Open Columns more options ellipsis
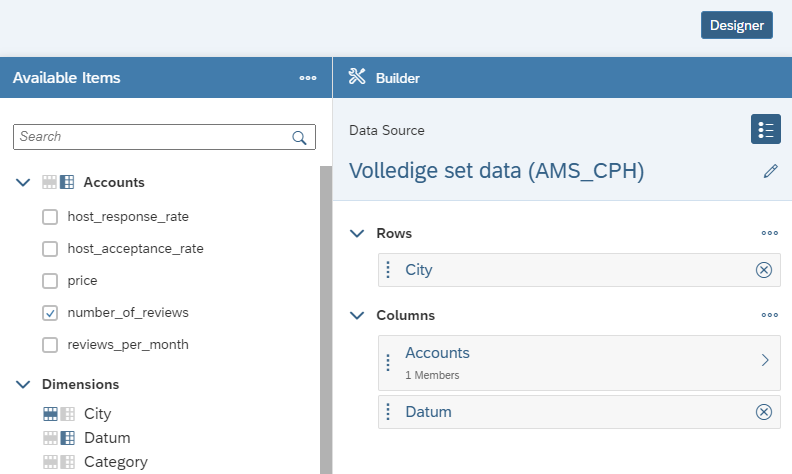Viewport: 792px width, 474px height. pos(769,315)
